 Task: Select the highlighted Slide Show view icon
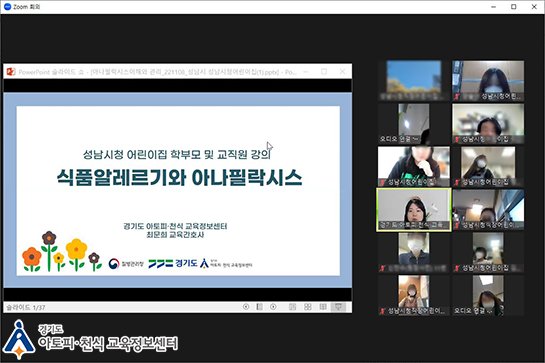[338, 307]
